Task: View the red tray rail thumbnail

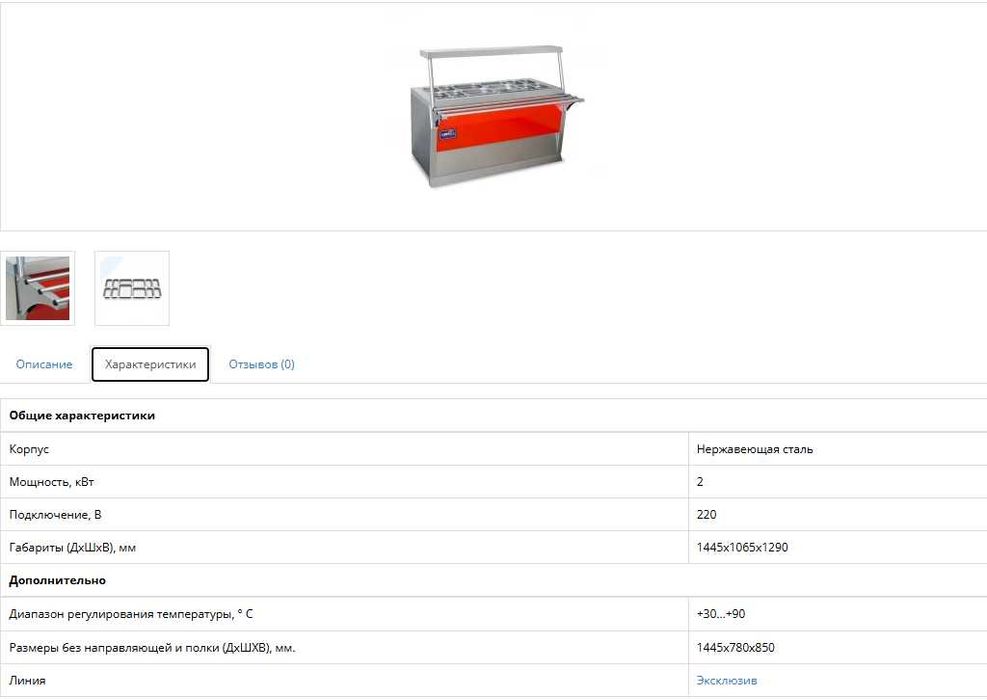Action: [x=38, y=288]
